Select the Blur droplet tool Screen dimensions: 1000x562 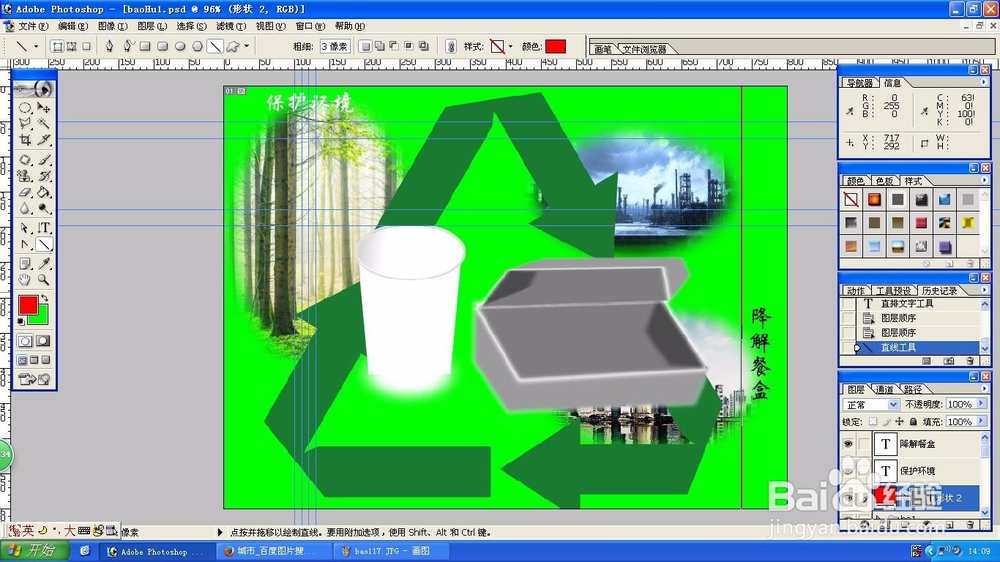pos(26,207)
